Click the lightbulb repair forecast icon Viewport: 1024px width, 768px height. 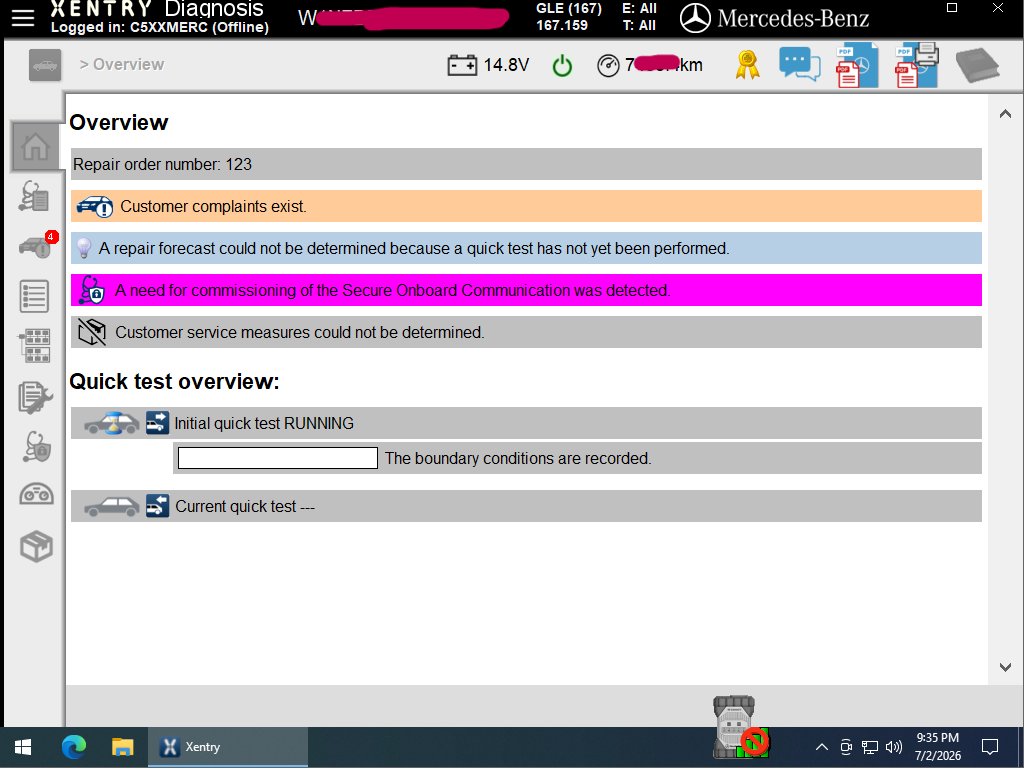click(84, 248)
